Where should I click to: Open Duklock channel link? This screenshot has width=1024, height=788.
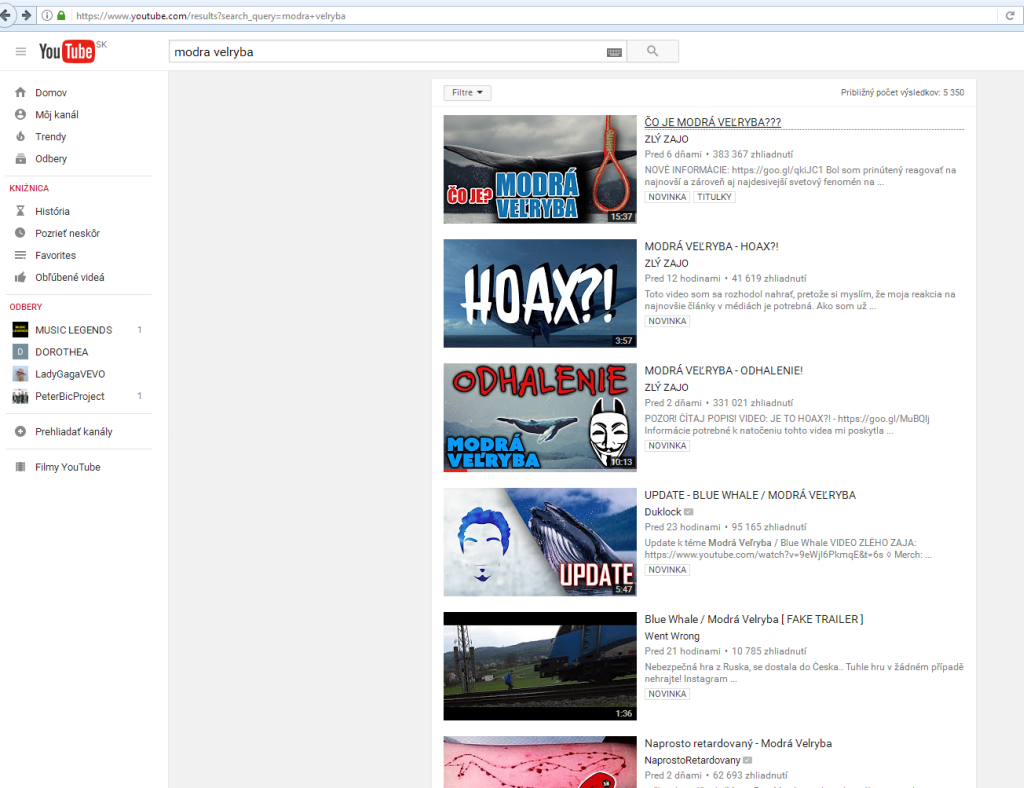[x=663, y=512]
